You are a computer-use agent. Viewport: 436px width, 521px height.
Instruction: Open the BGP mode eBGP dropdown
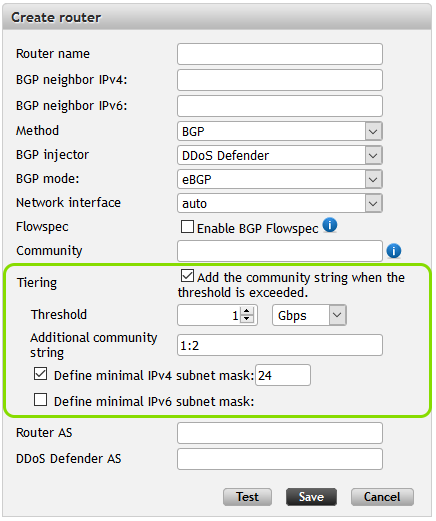pos(280,179)
